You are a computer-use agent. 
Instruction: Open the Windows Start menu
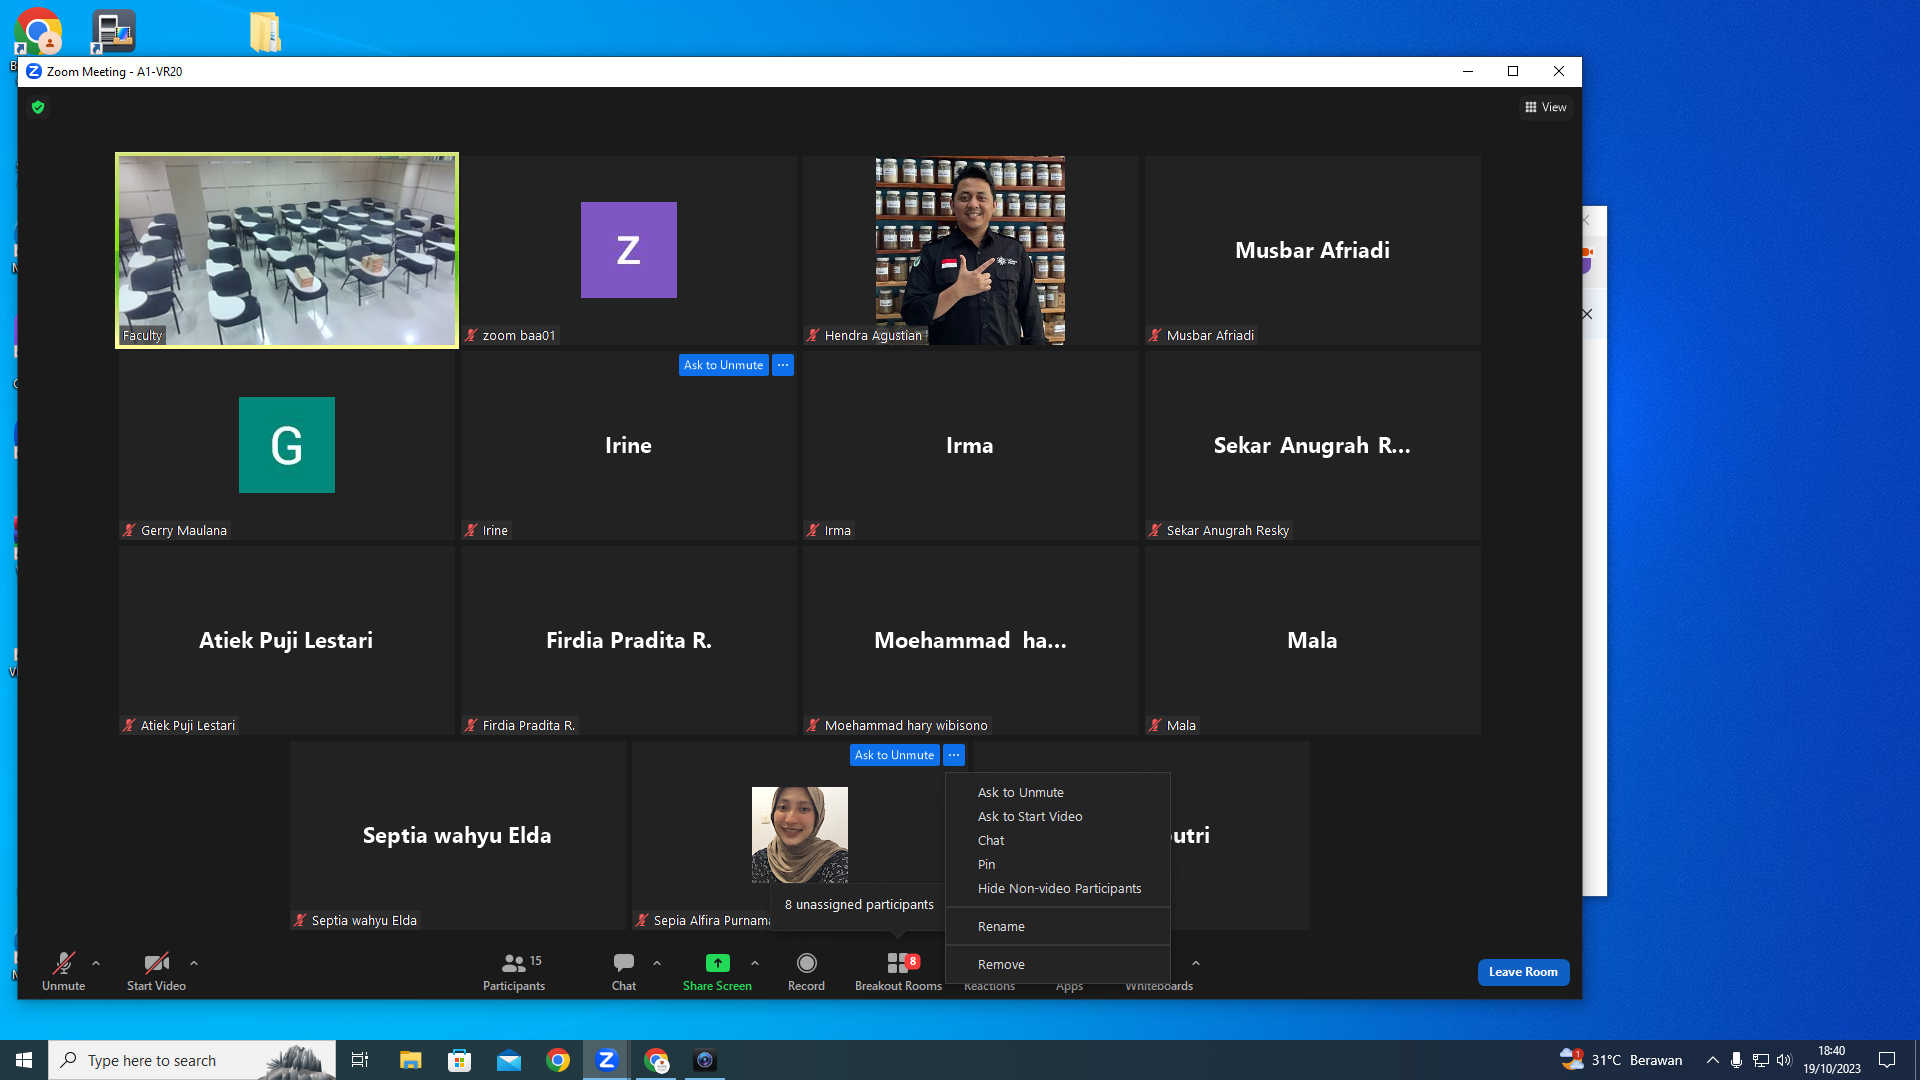[x=24, y=1060]
